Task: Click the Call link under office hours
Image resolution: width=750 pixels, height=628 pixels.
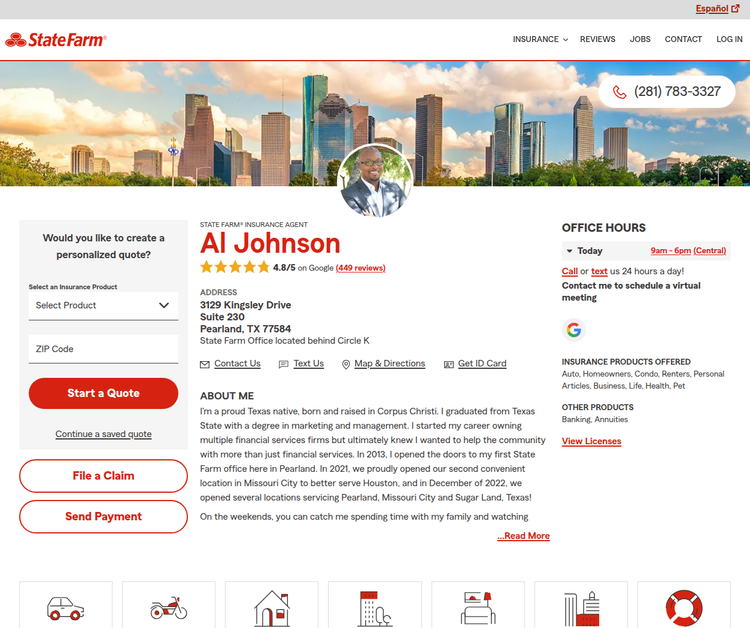Action: pyautogui.click(x=570, y=271)
